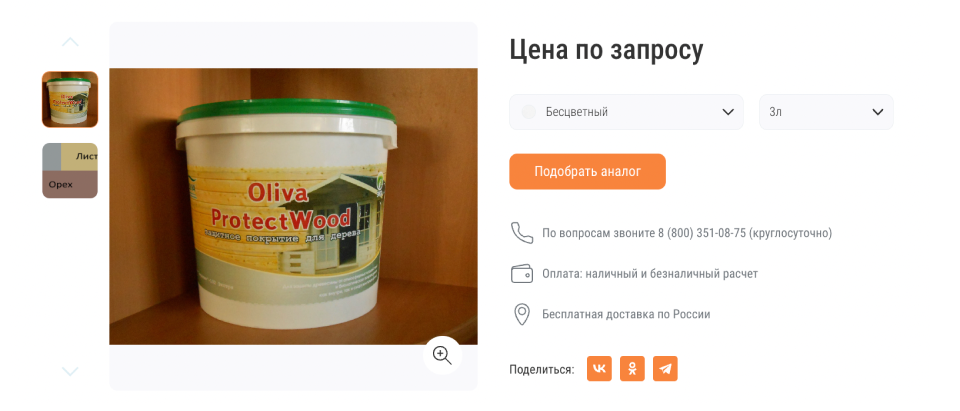Select the bucket photo thumbnail
The width and height of the screenshot is (960, 411).
(70, 99)
